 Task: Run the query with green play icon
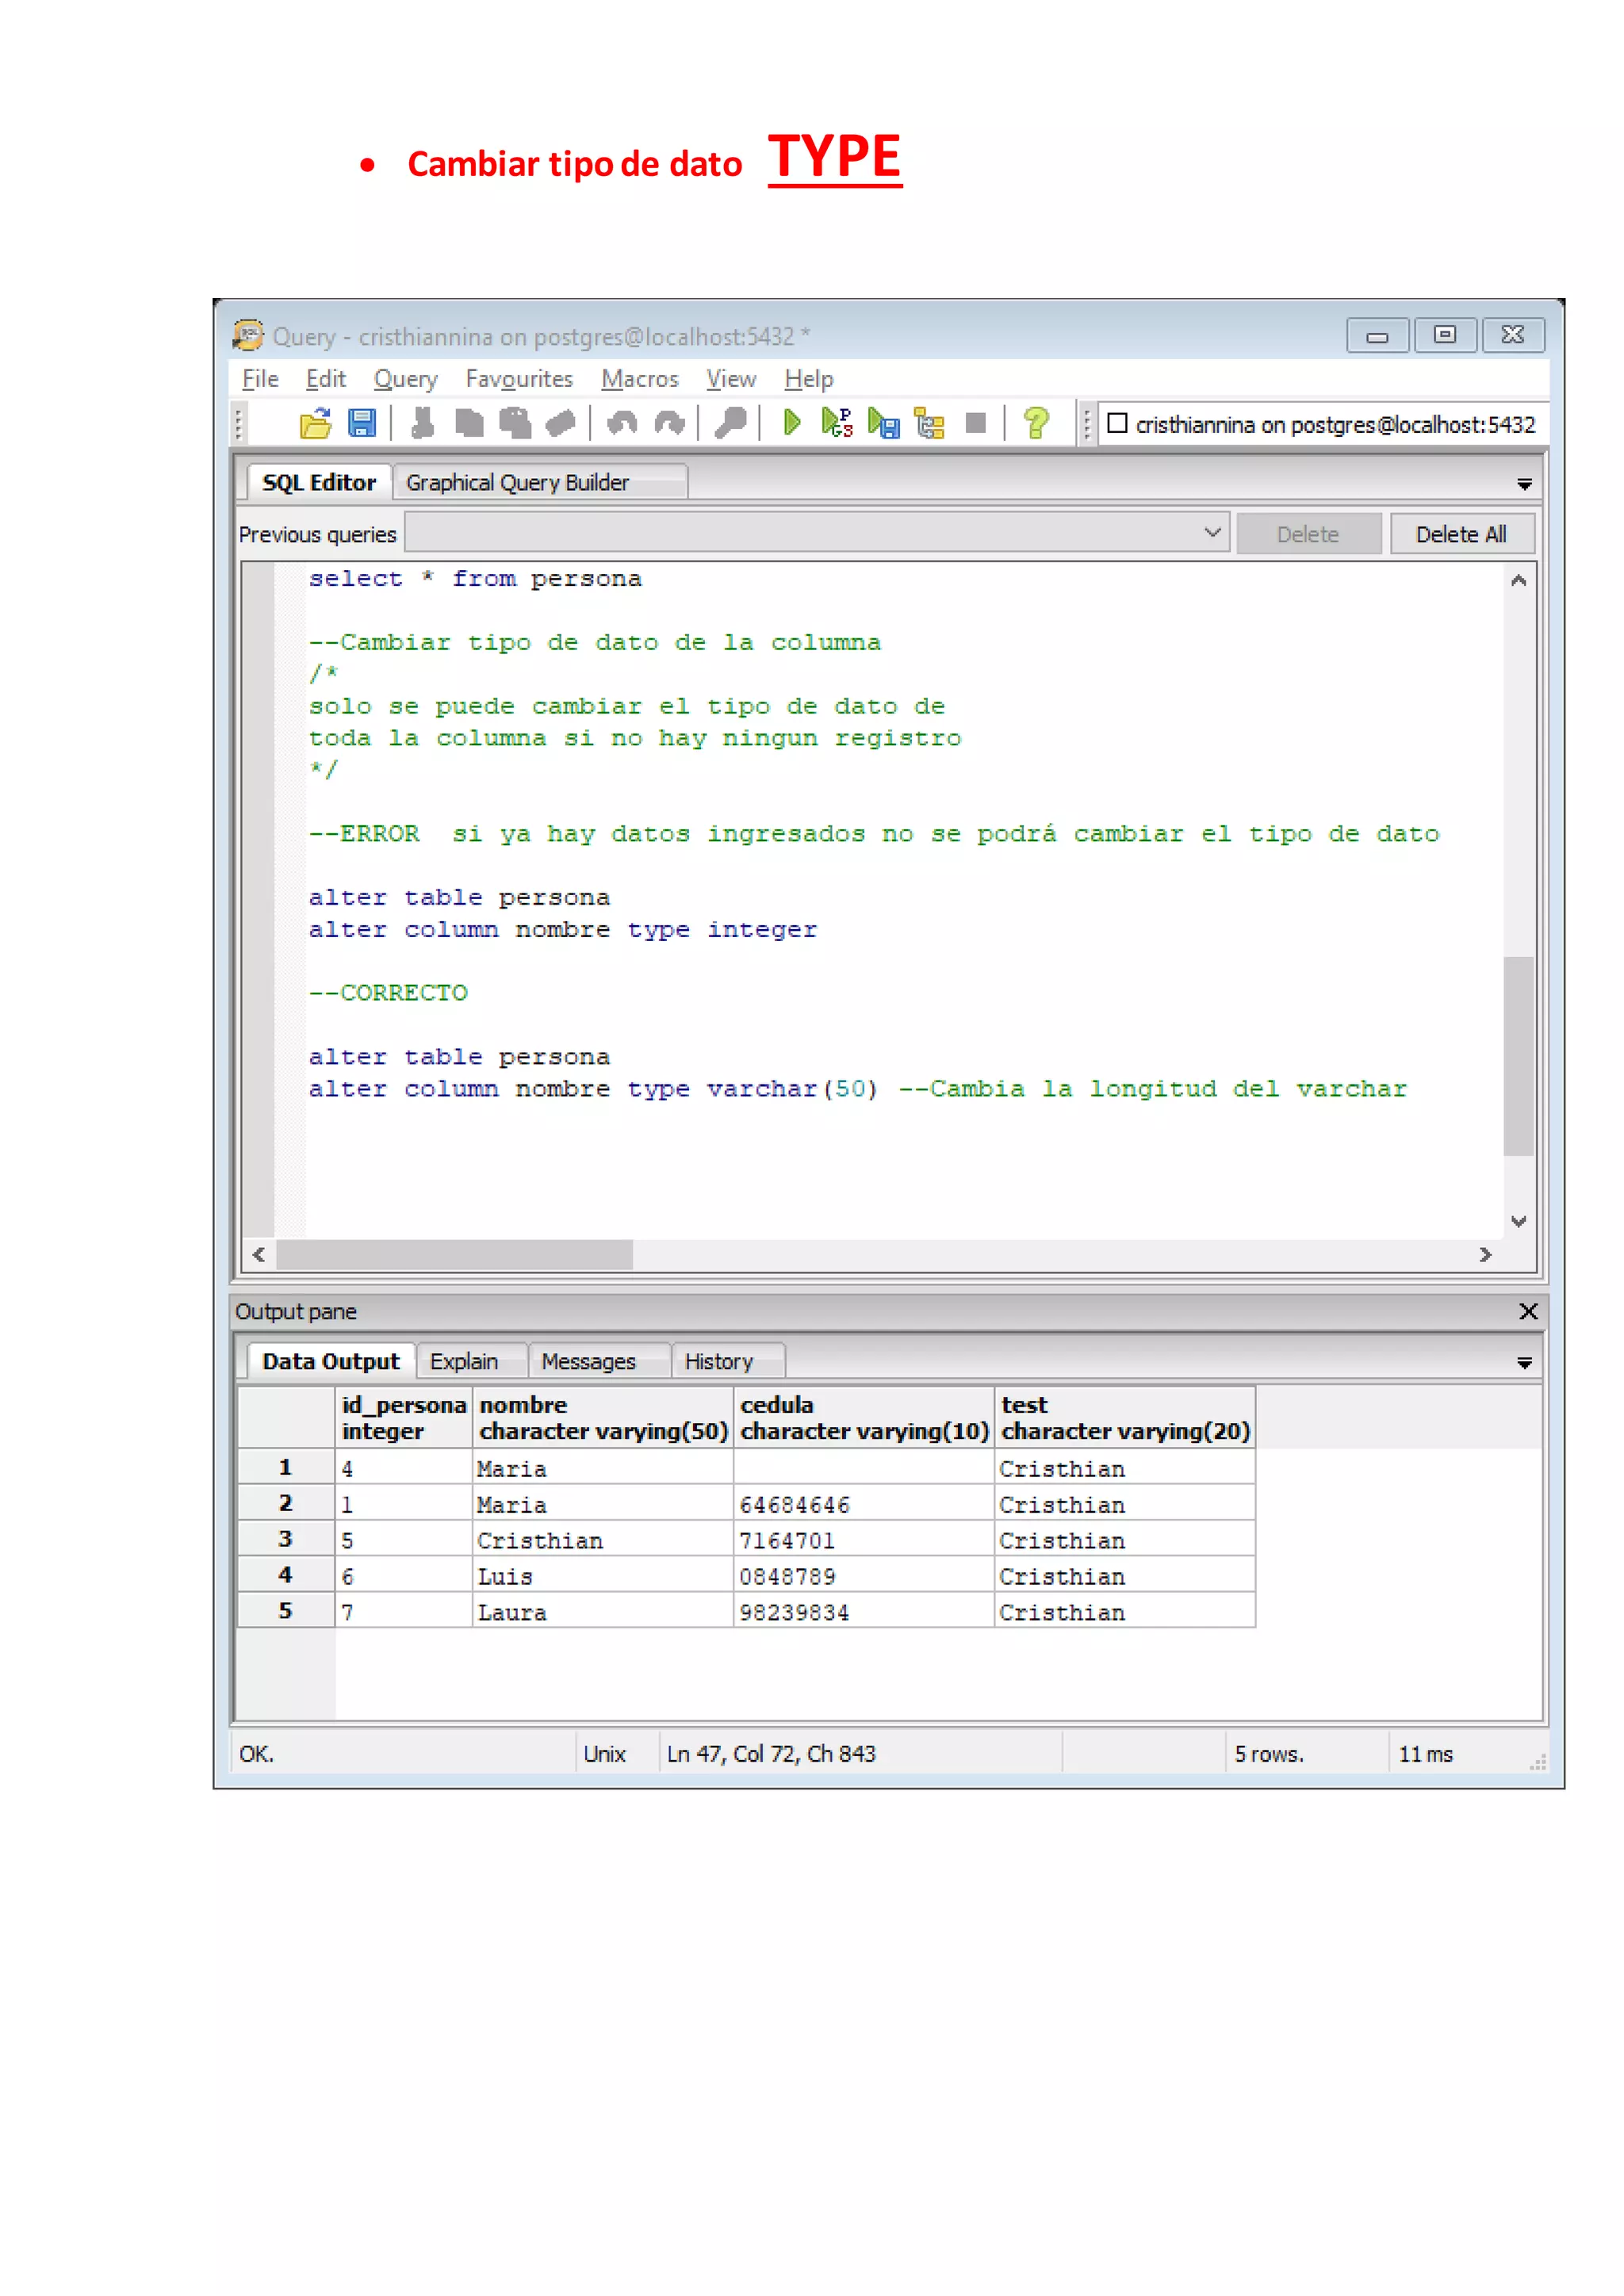(x=791, y=423)
